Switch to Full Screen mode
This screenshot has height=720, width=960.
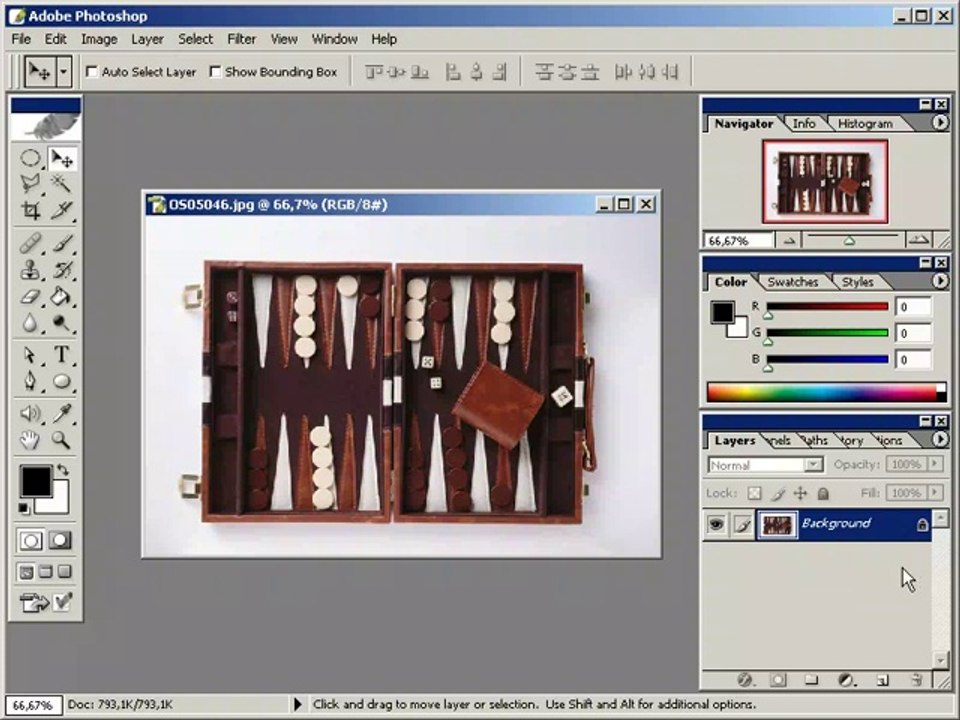65,572
